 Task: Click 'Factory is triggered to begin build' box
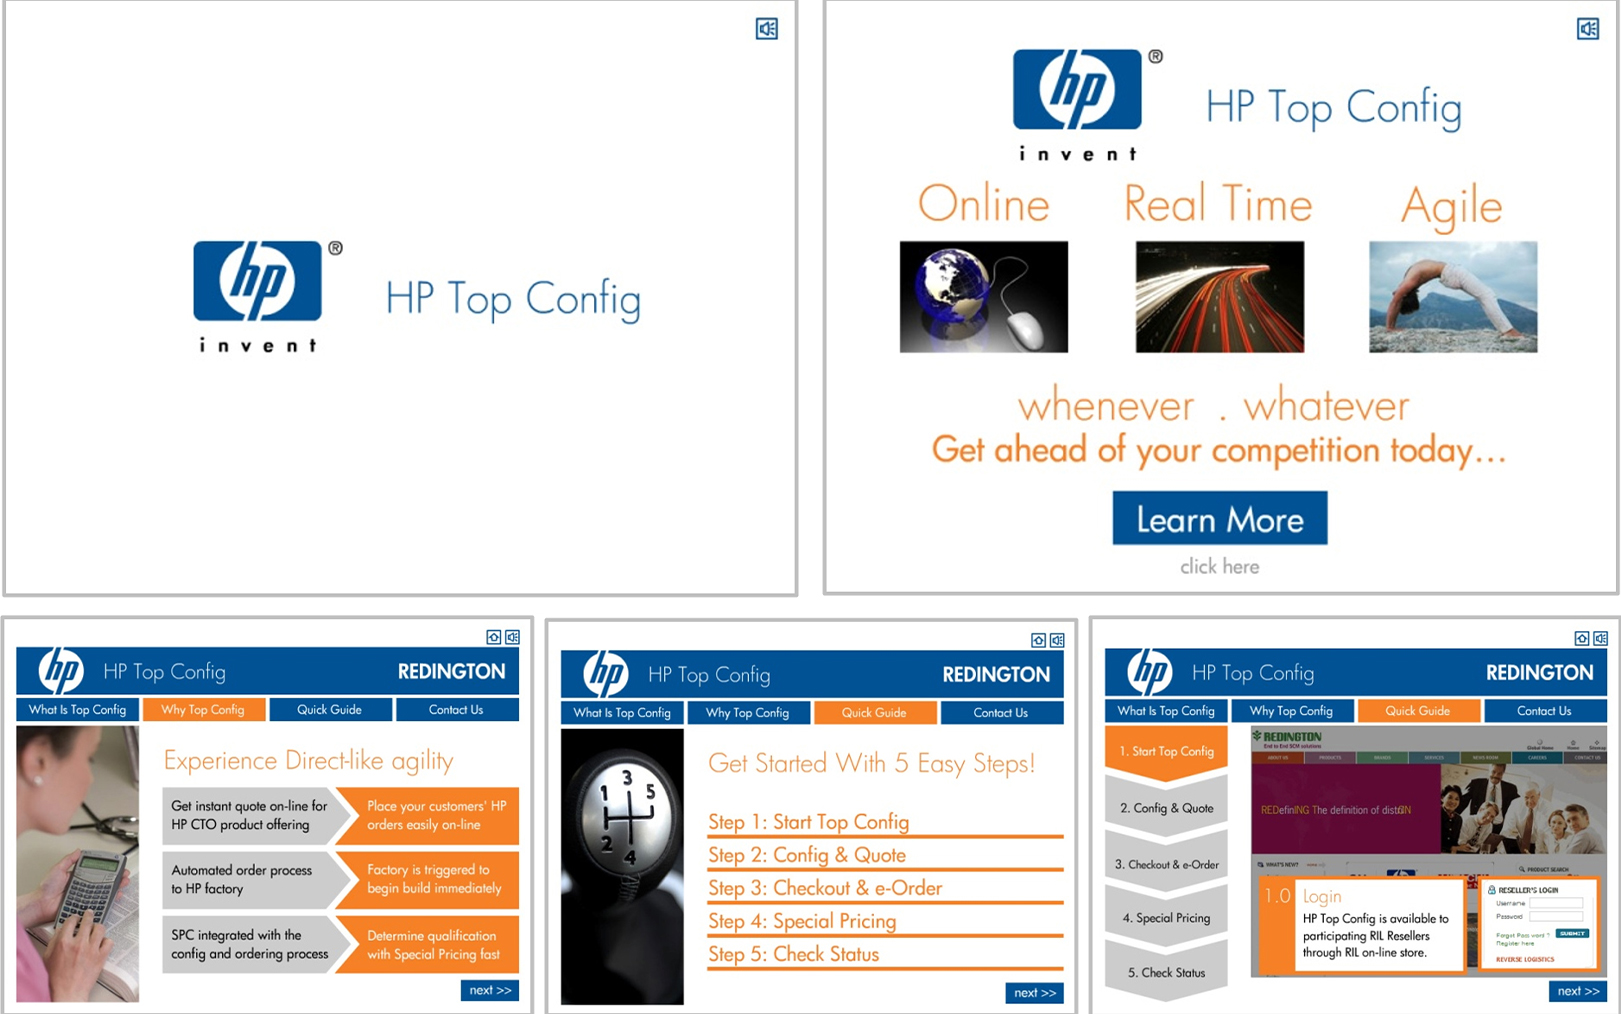(432, 880)
